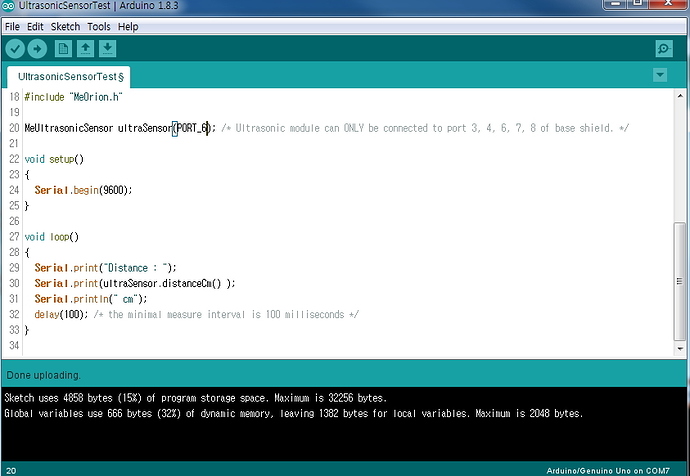690x476 pixels.
Task: Open a sketch with up-arrow icon
Action: pyautogui.click(x=85, y=48)
